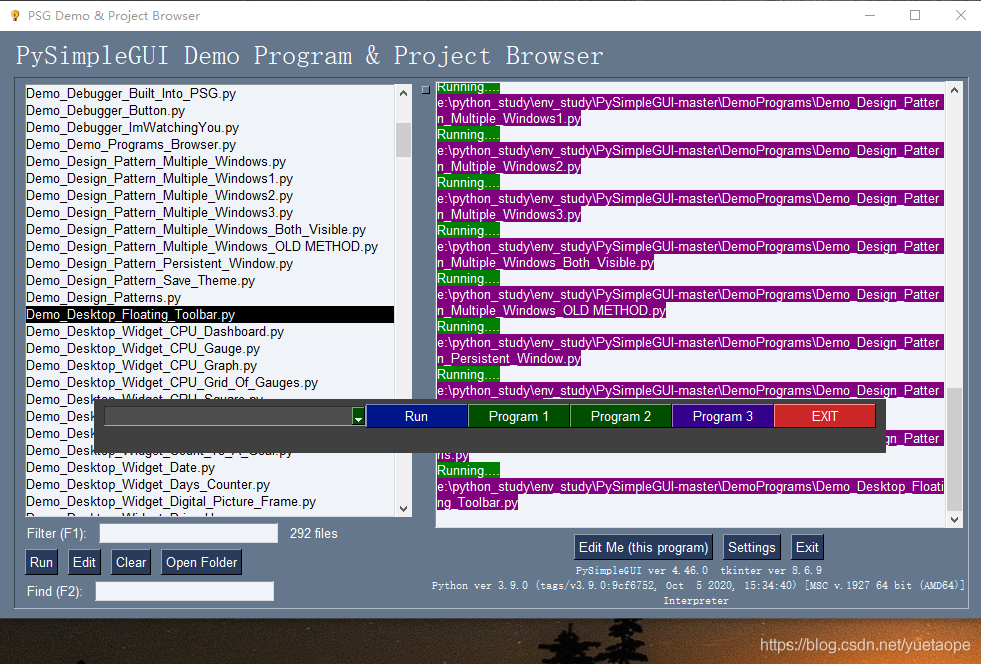Viewport: 981px width, 664px height.
Task: Clear the output with Clear button
Action: pos(131,563)
